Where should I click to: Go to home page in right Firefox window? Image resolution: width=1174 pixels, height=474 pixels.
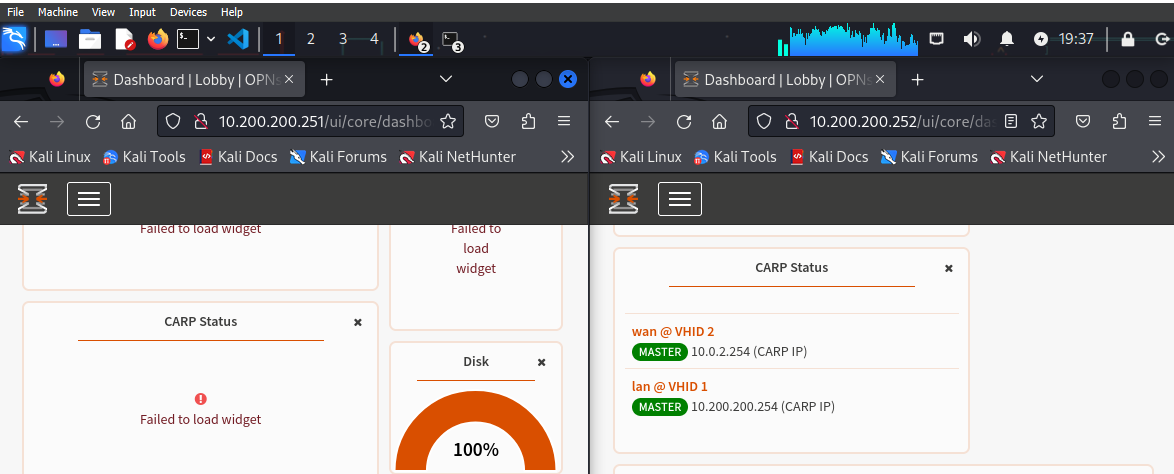[720, 121]
